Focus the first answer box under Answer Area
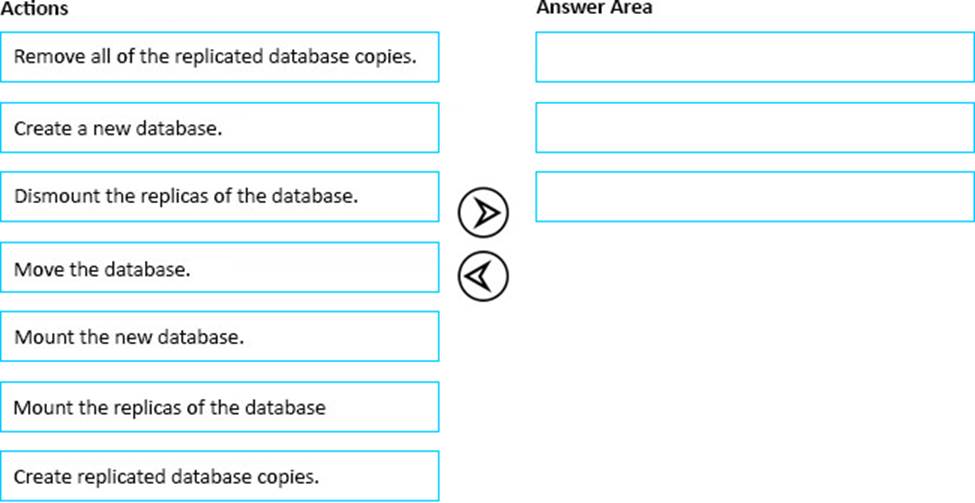 coord(754,57)
